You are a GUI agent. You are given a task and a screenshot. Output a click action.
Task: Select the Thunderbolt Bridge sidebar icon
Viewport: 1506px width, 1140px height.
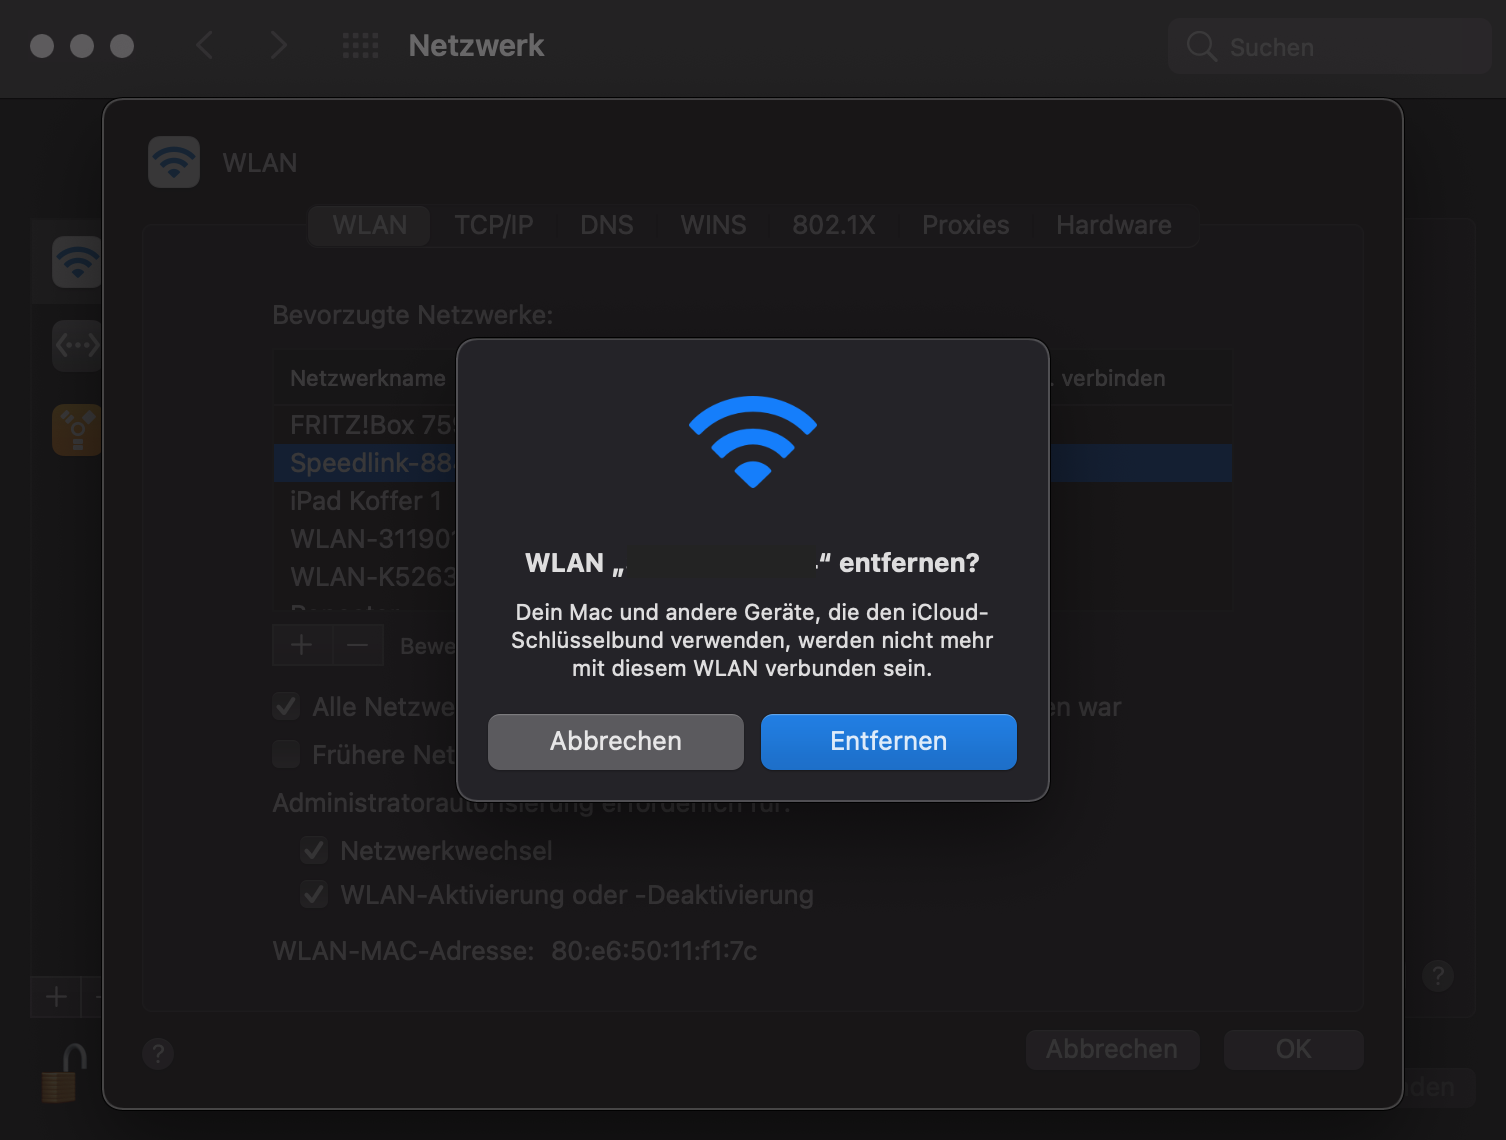point(76,346)
